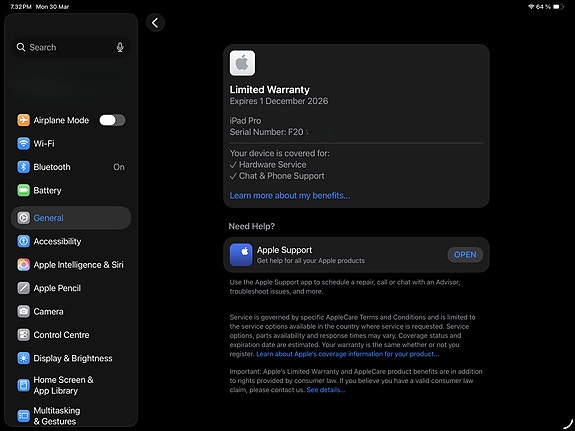Image resolution: width=575 pixels, height=431 pixels.
Task: Open Home Screen & App Library settings
Action: [x=71, y=385]
